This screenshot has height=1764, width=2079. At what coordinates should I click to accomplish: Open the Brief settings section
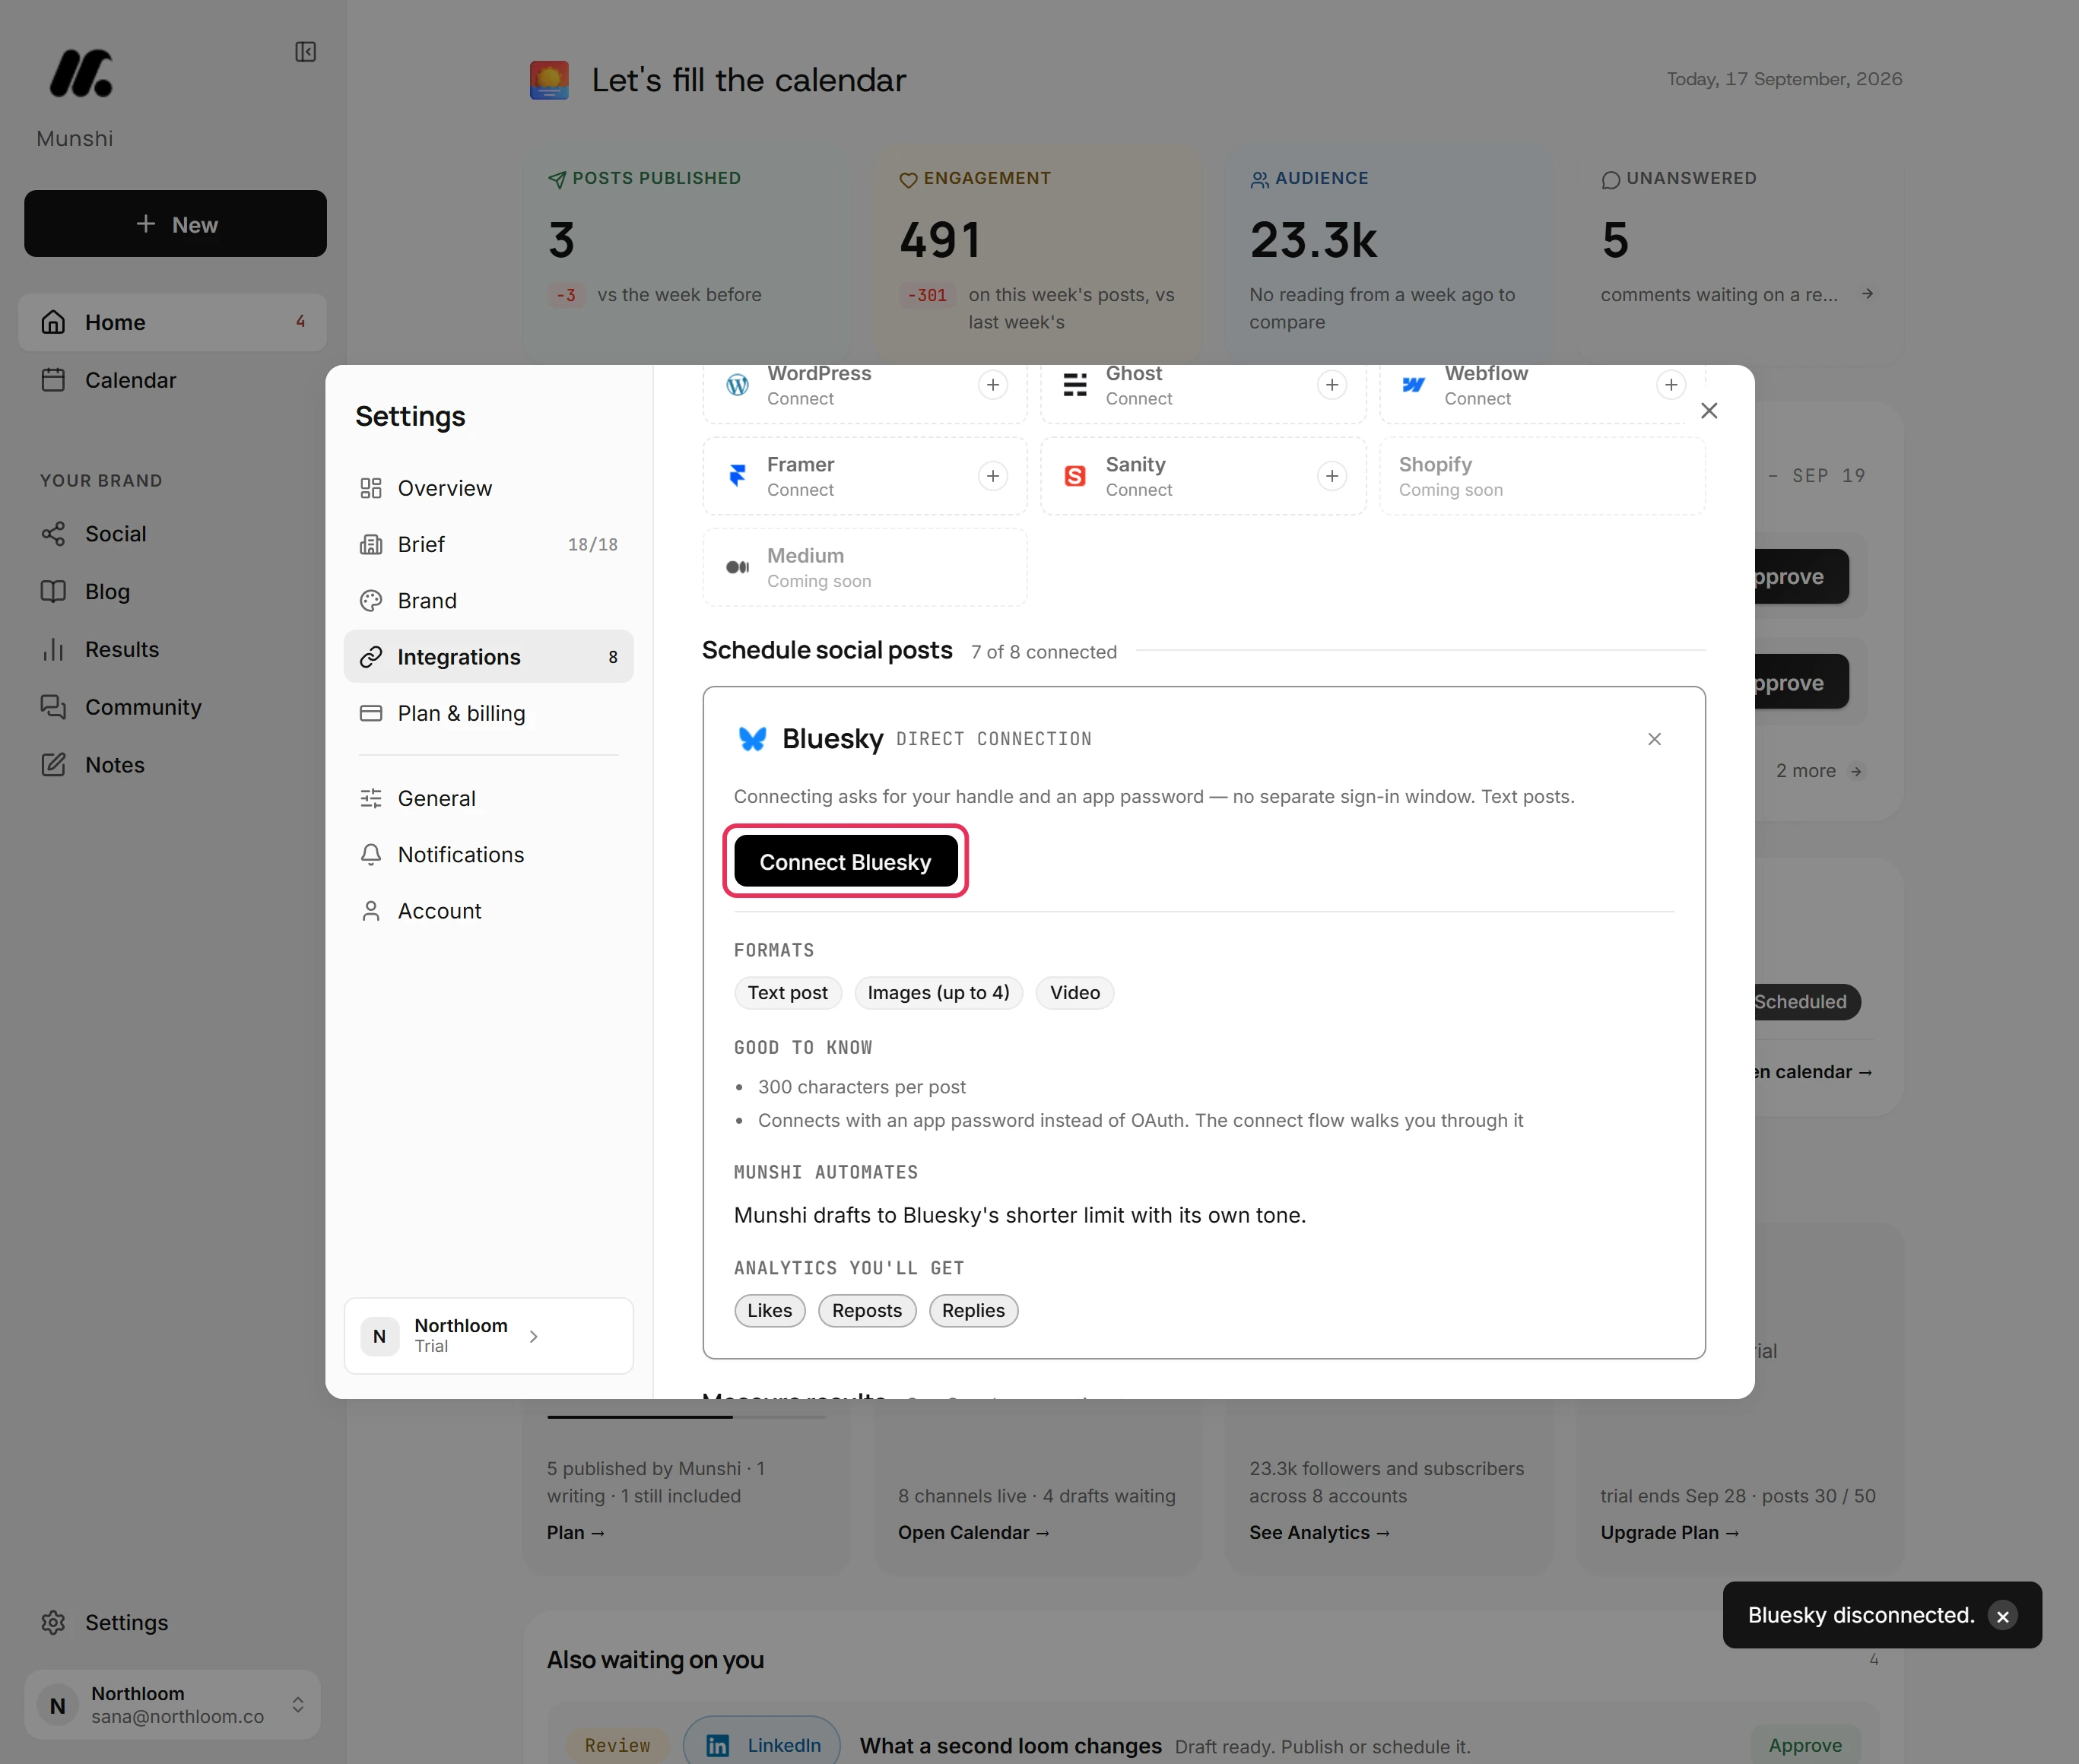pos(489,544)
